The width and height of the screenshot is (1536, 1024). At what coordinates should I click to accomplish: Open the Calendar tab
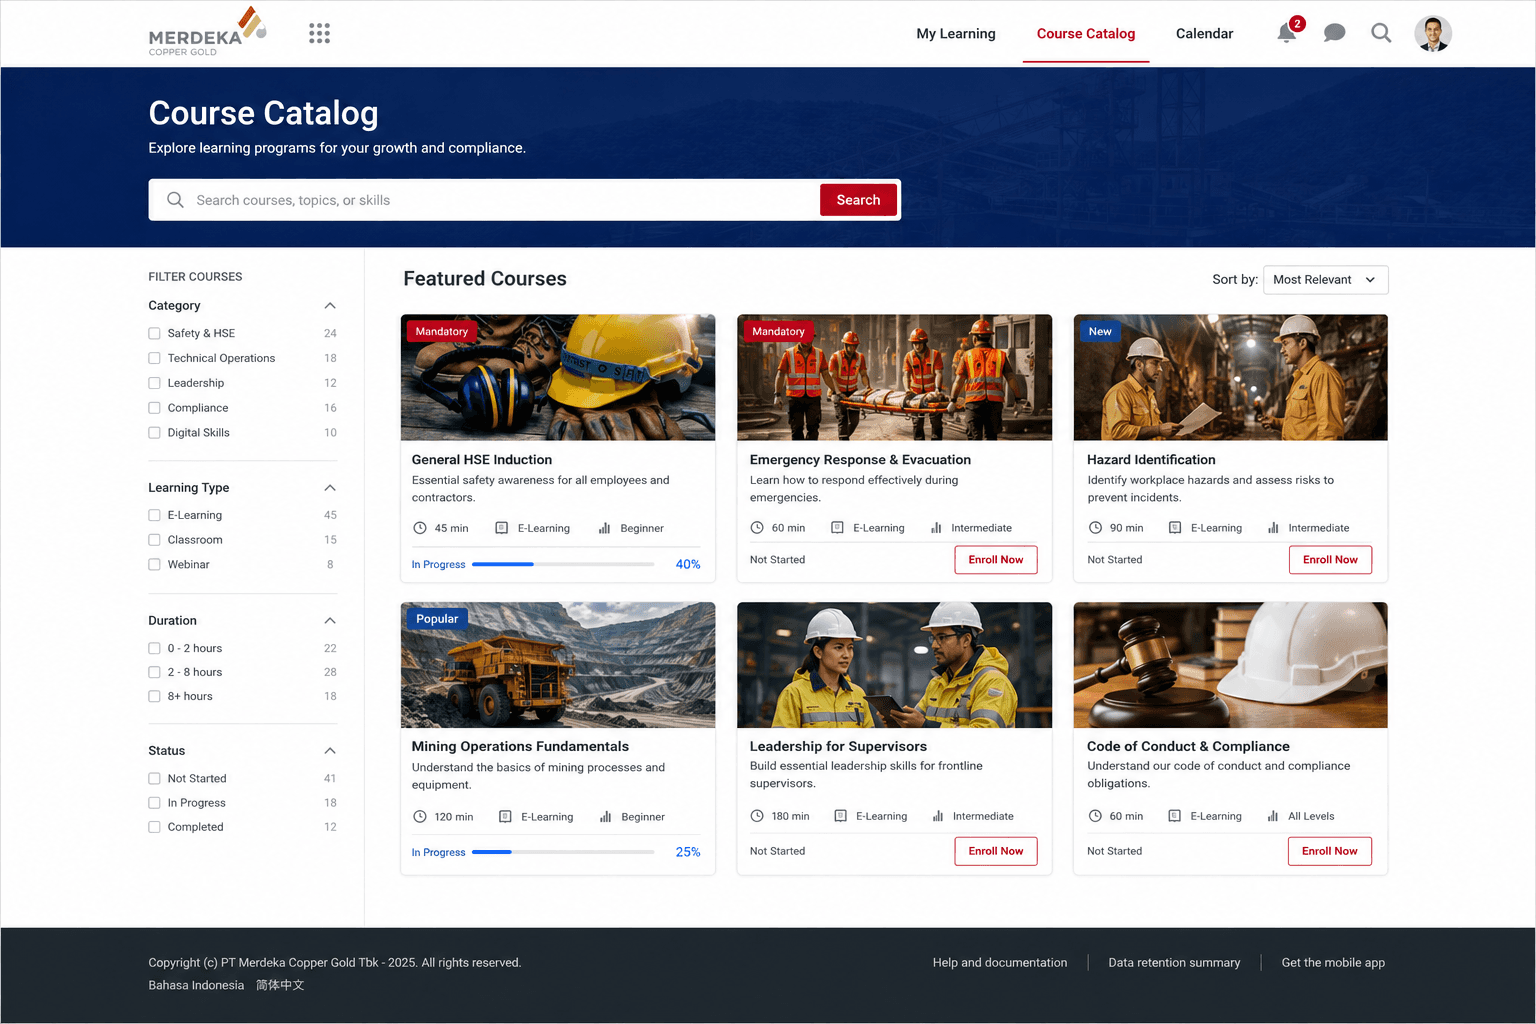(x=1204, y=34)
